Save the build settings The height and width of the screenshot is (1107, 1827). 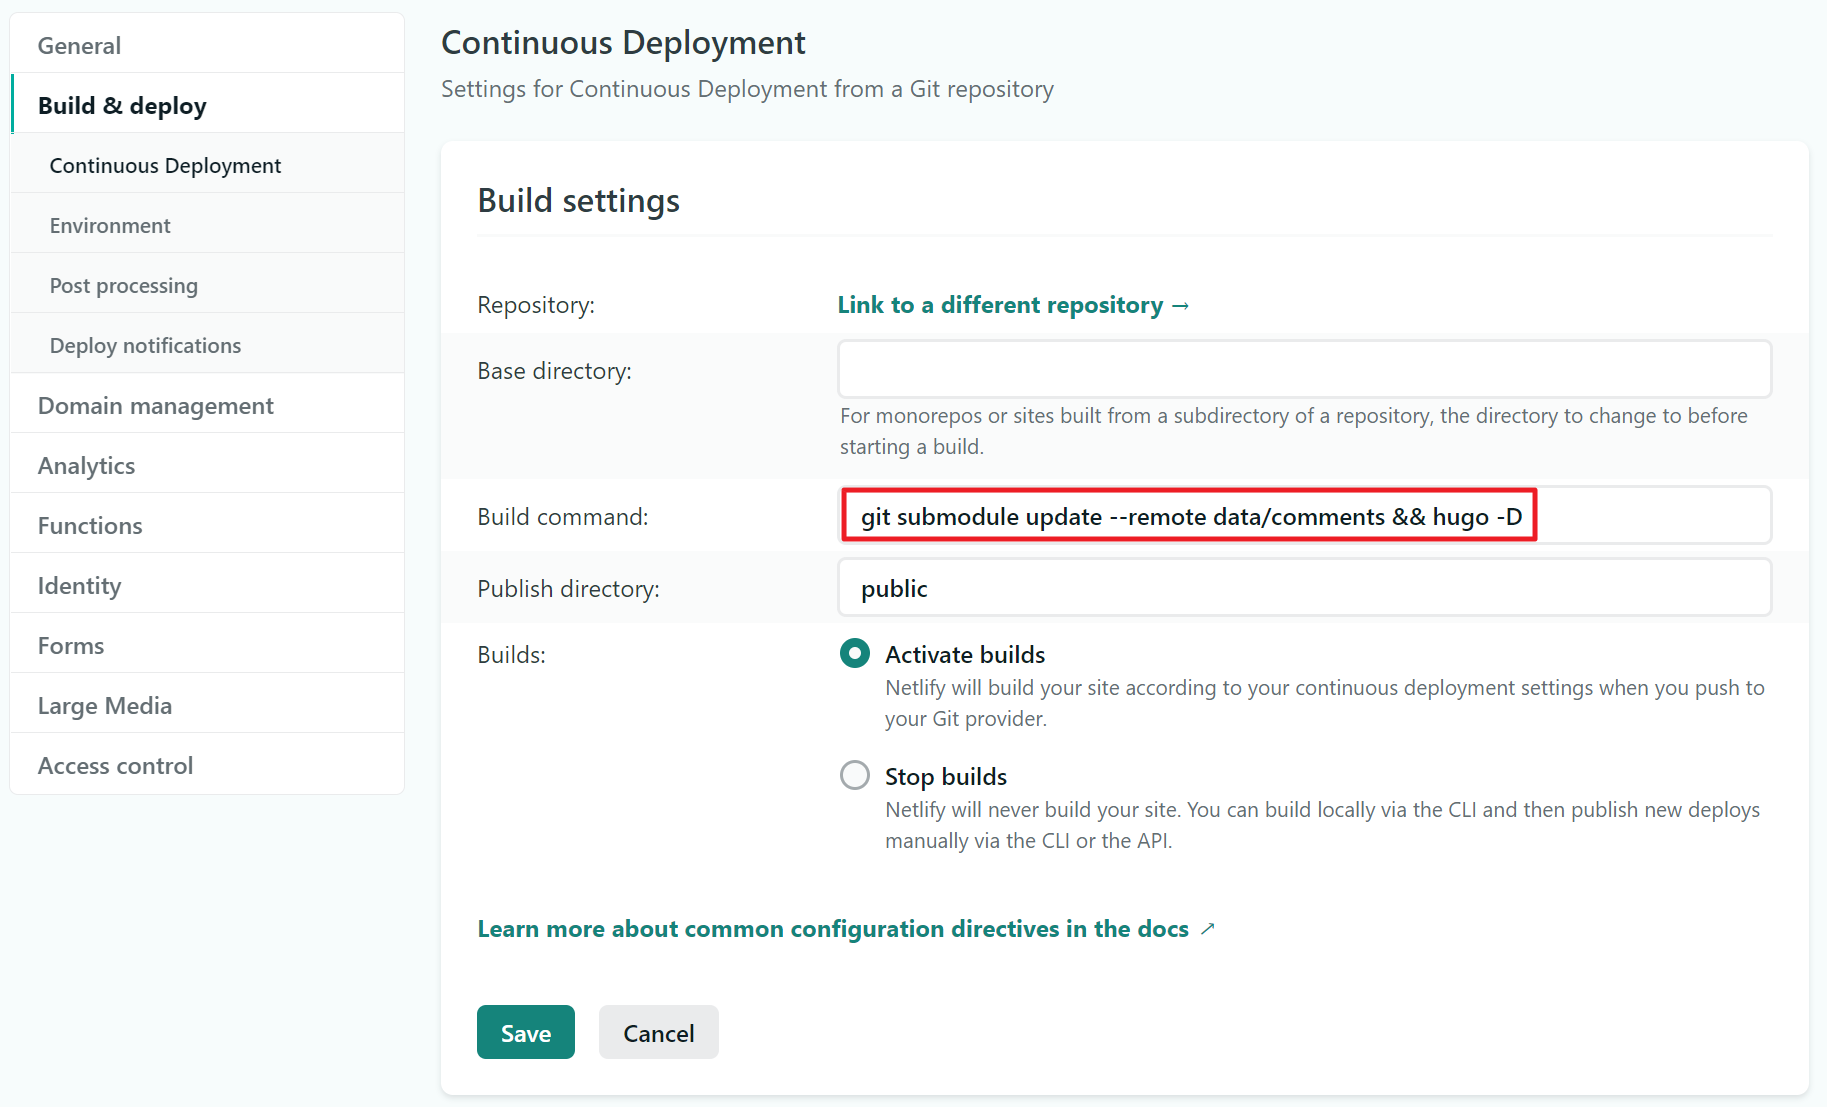point(526,1032)
